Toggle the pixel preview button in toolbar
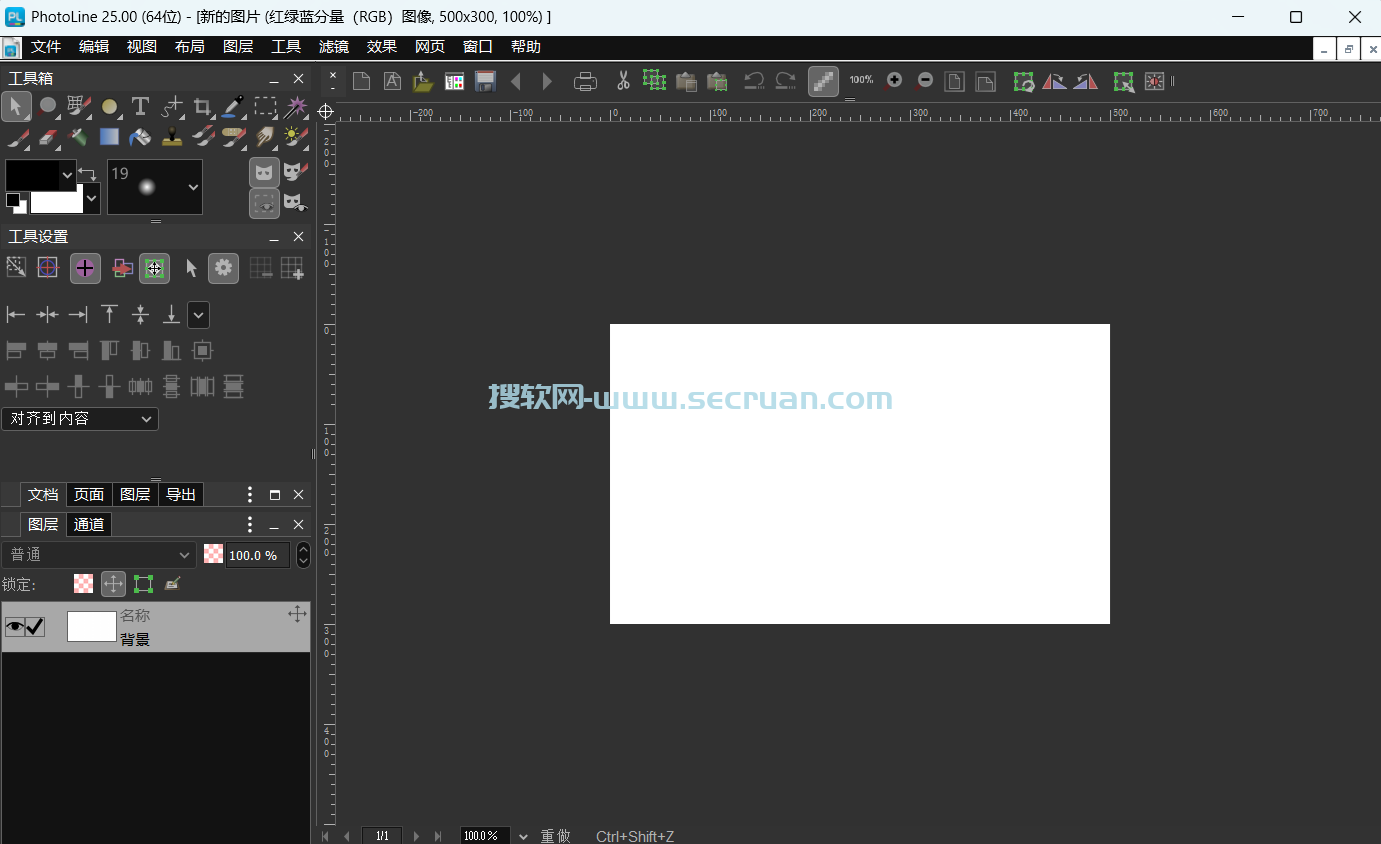 (x=823, y=82)
